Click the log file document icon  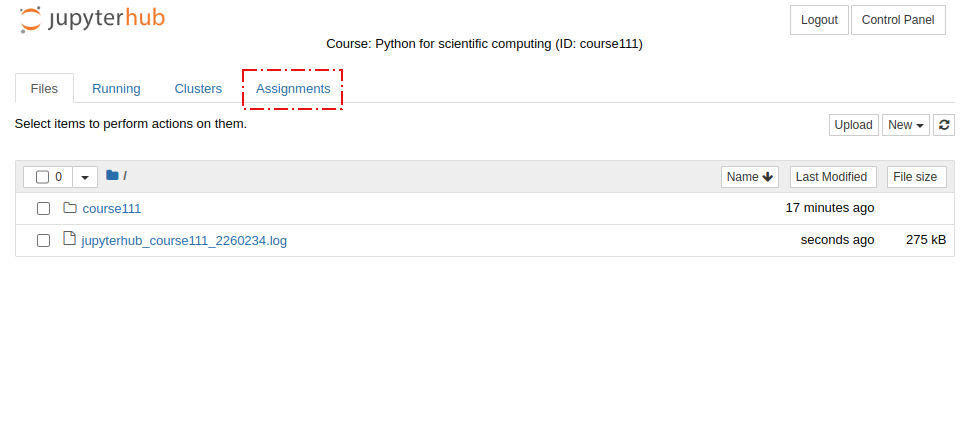70,239
